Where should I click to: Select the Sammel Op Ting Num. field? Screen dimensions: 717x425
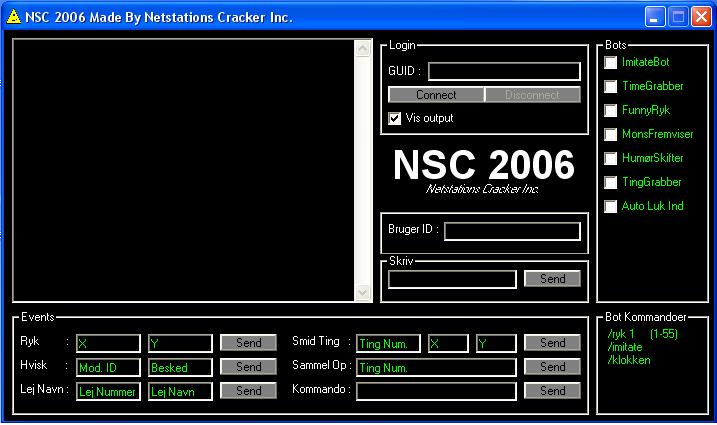436,367
